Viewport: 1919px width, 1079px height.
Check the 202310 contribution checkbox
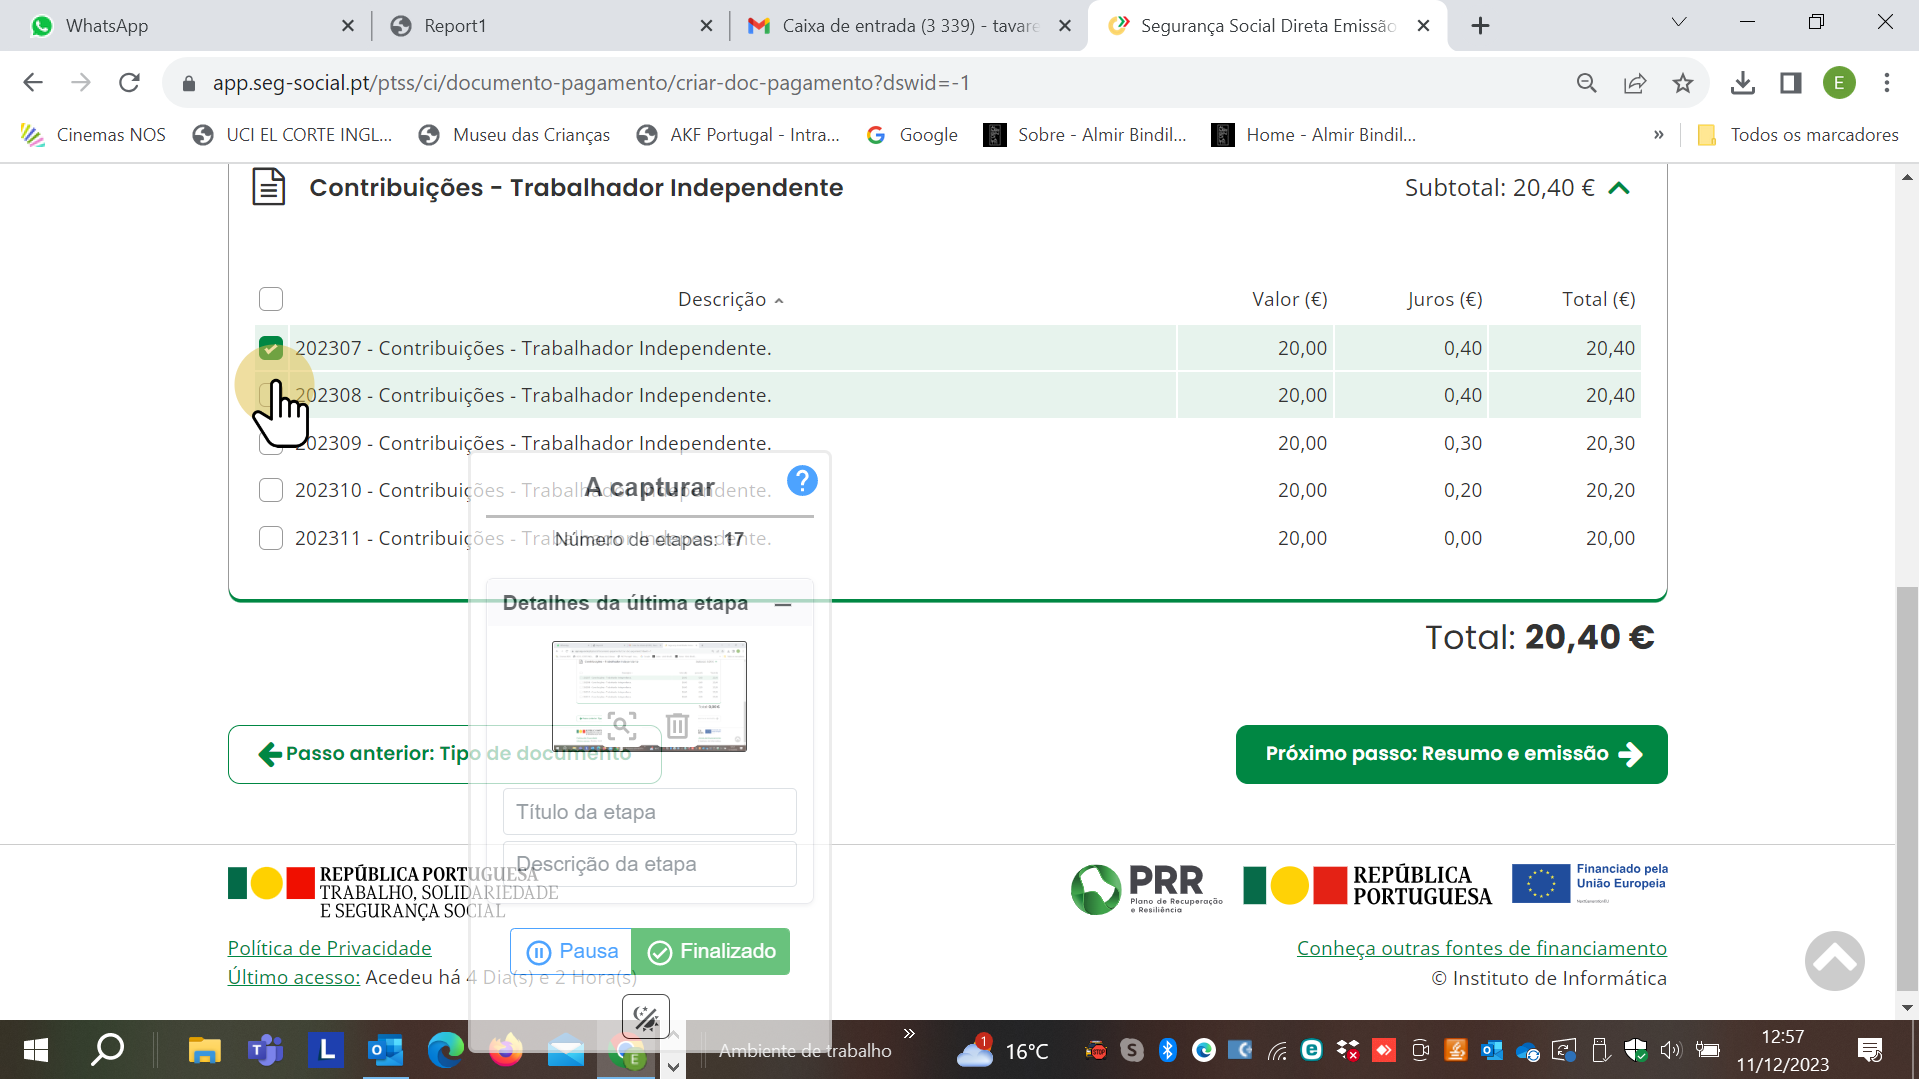(x=271, y=490)
